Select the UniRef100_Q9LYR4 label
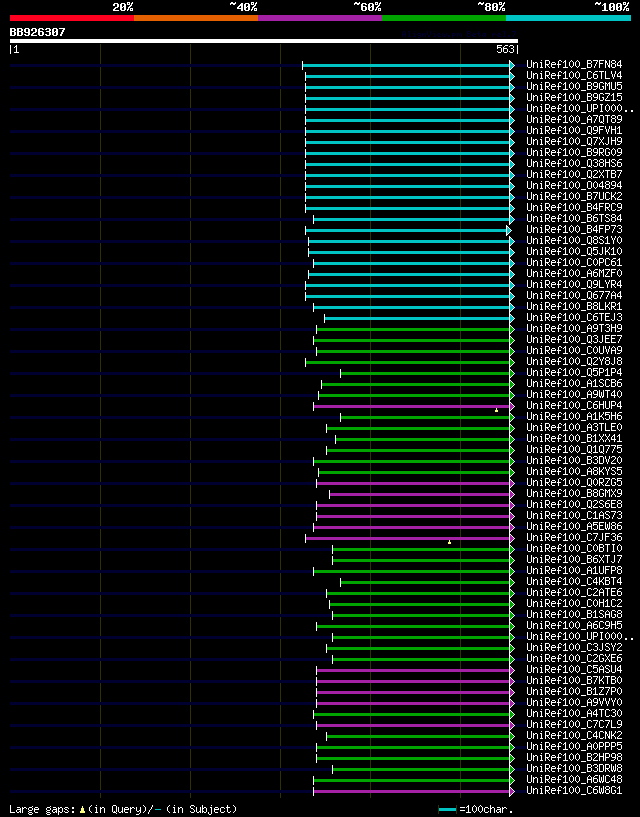The width and height of the screenshot is (640, 817). [x=574, y=284]
